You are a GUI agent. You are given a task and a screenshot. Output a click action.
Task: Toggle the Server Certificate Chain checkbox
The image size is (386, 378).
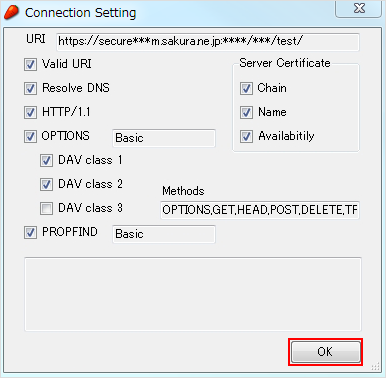click(x=246, y=88)
